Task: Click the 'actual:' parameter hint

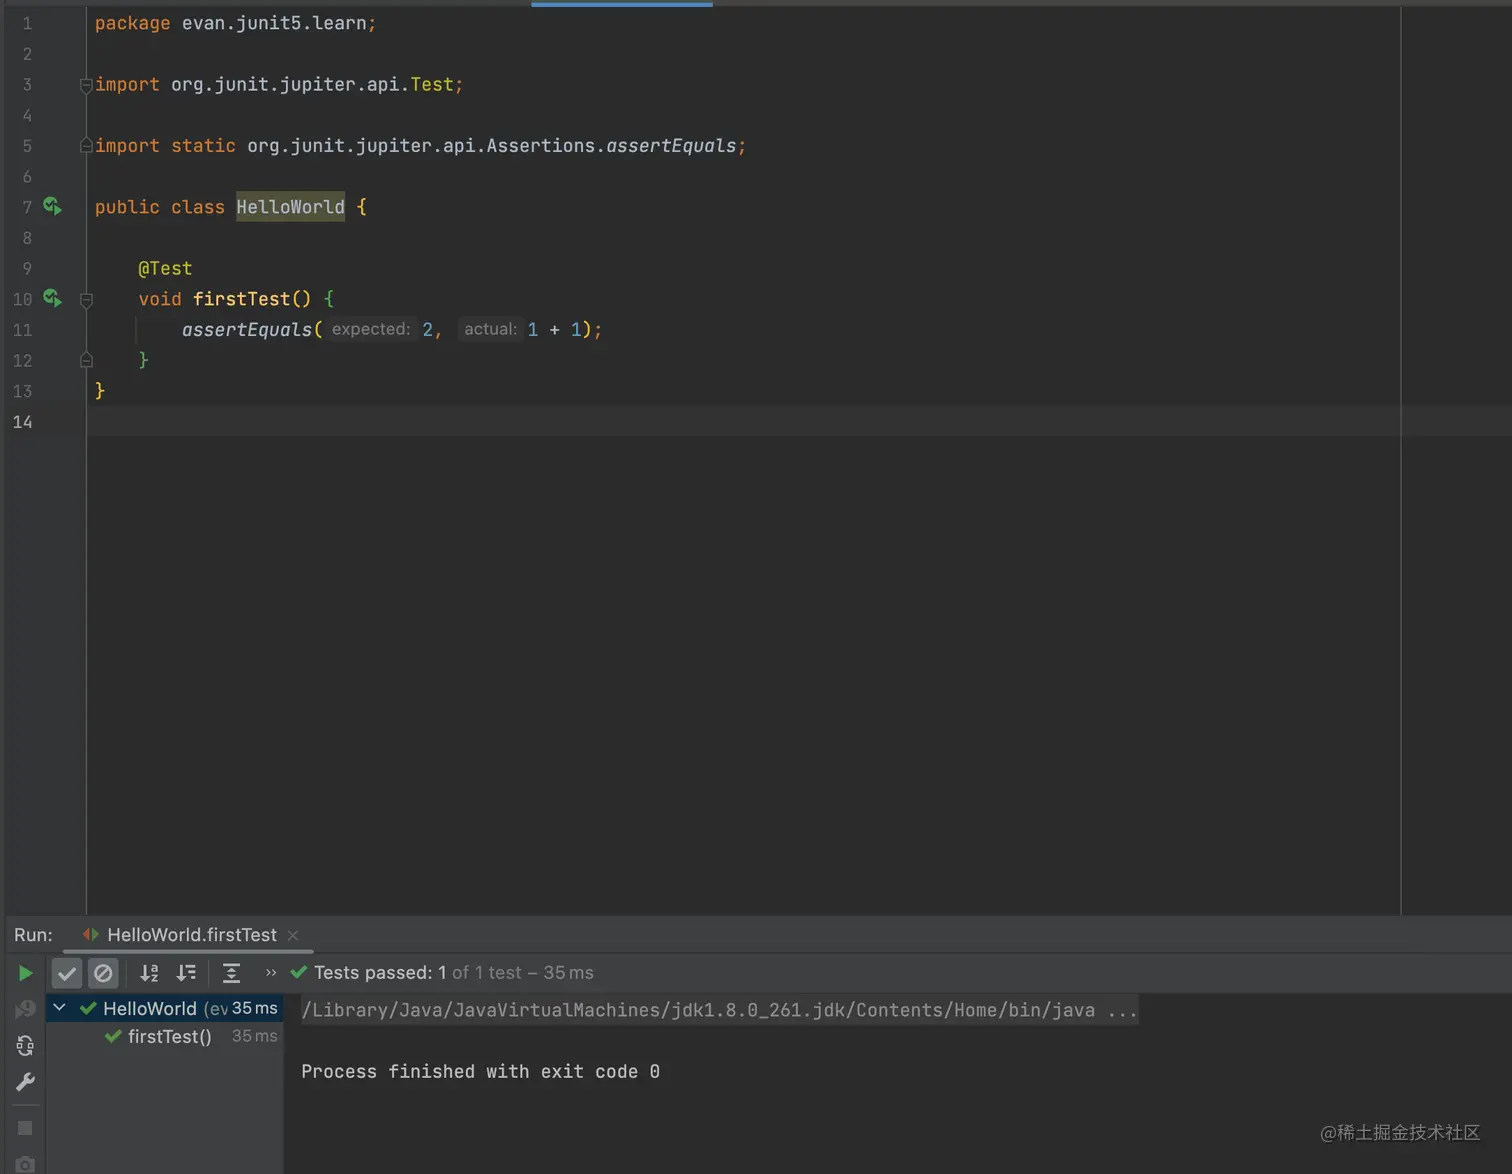Action: (x=490, y=329)
